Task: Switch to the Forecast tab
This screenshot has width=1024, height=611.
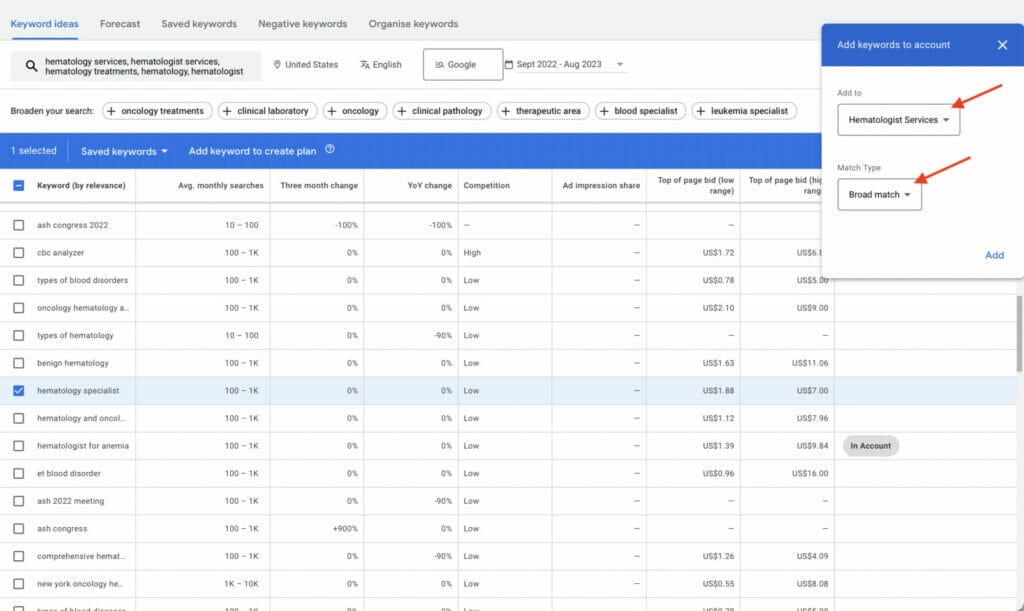Action: click(x=120, y=24)
